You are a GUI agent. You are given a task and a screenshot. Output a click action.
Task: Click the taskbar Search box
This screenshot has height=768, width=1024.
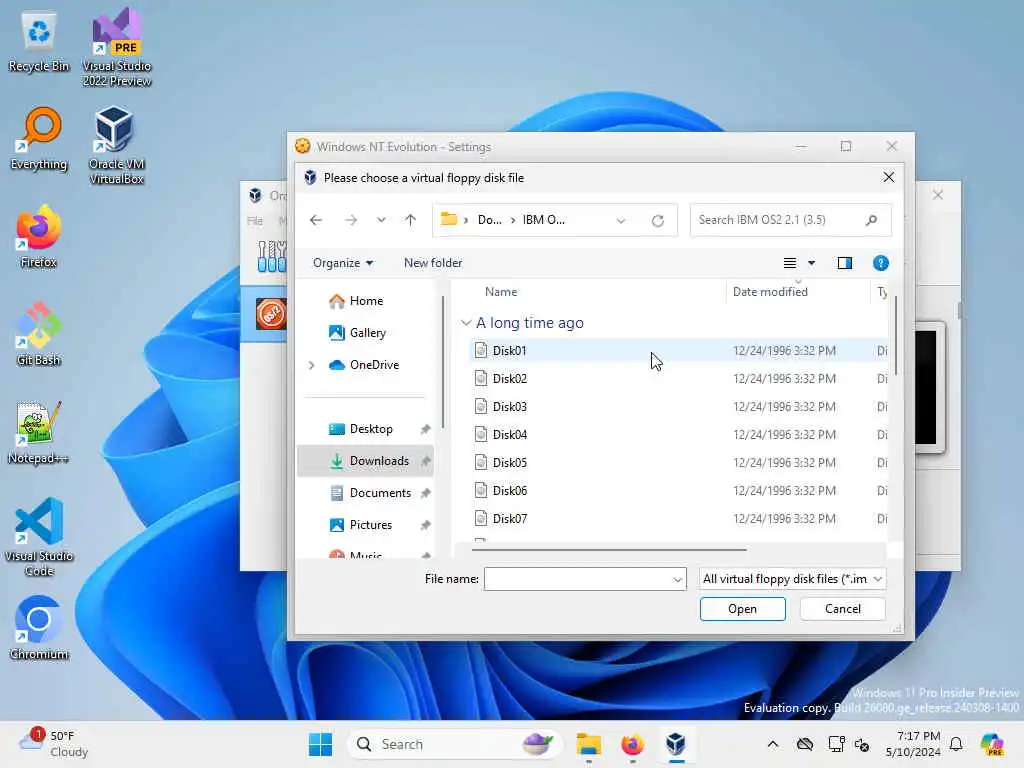pos(455,744)
